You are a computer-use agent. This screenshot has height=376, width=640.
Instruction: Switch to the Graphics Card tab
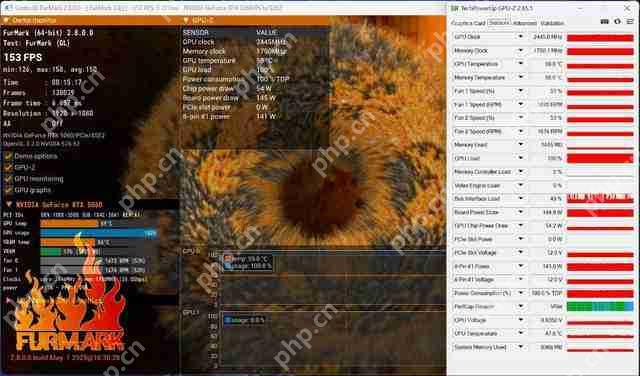click(468, 23)
